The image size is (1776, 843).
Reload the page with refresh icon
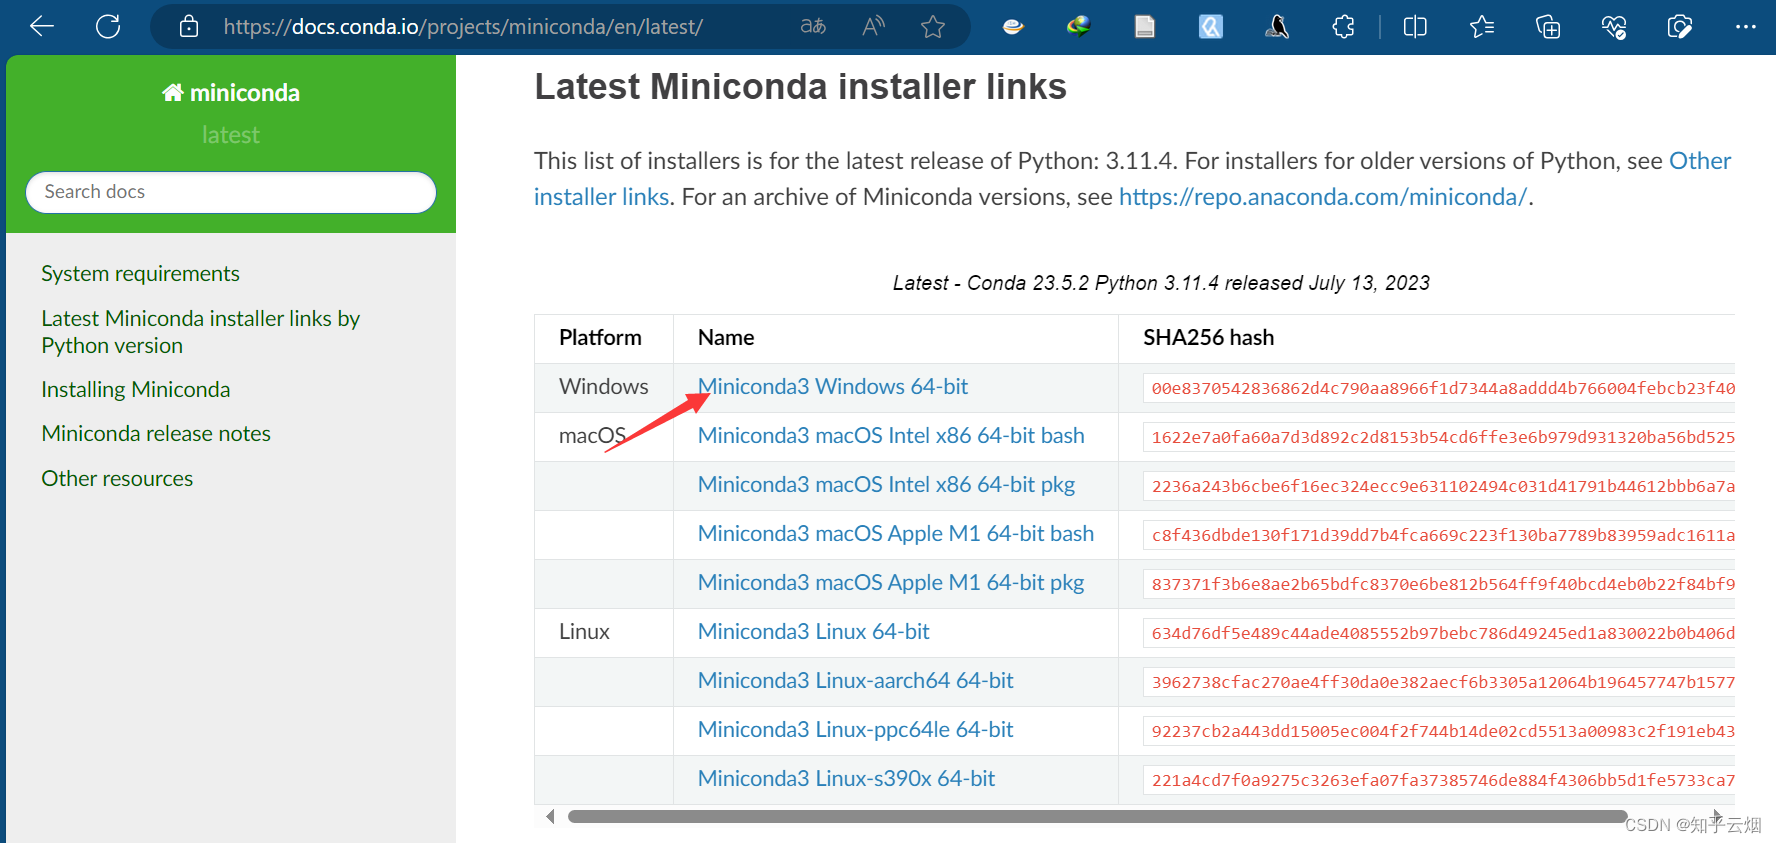(x=108, y=26)
